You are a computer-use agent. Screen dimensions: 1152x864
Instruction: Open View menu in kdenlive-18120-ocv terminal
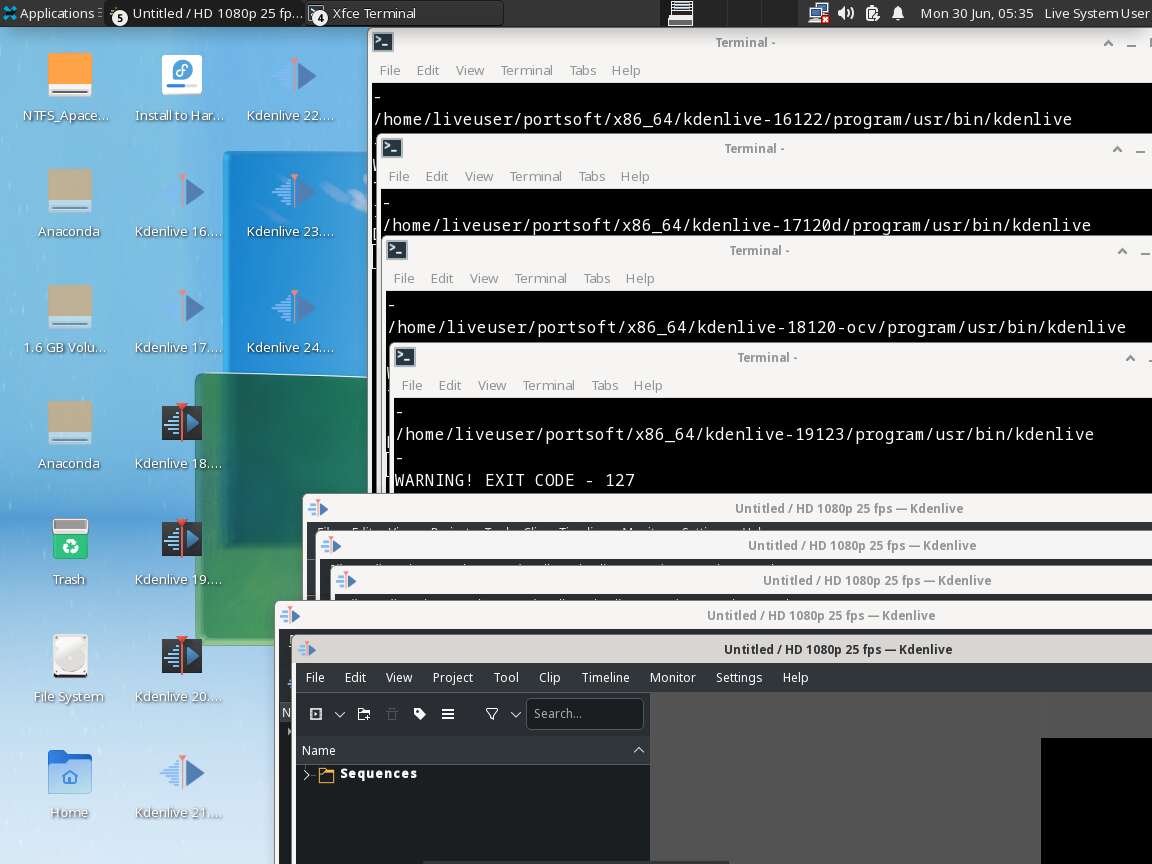[483, 278]
